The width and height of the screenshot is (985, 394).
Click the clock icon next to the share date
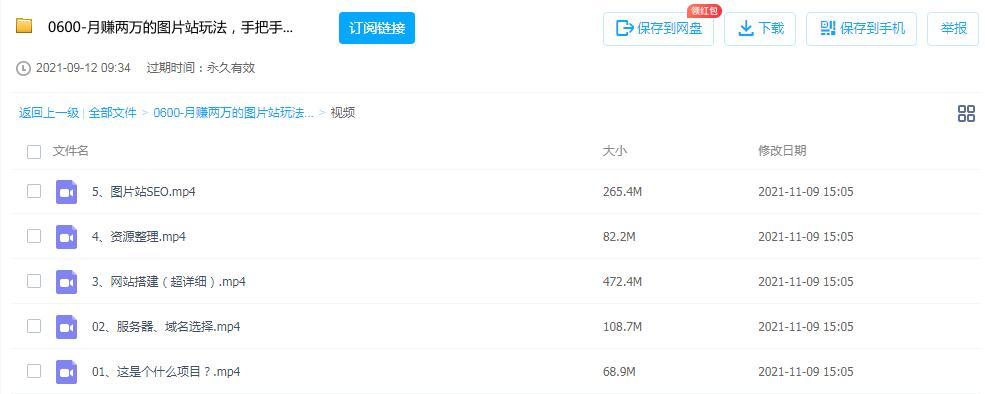click(x=23, y=68)
